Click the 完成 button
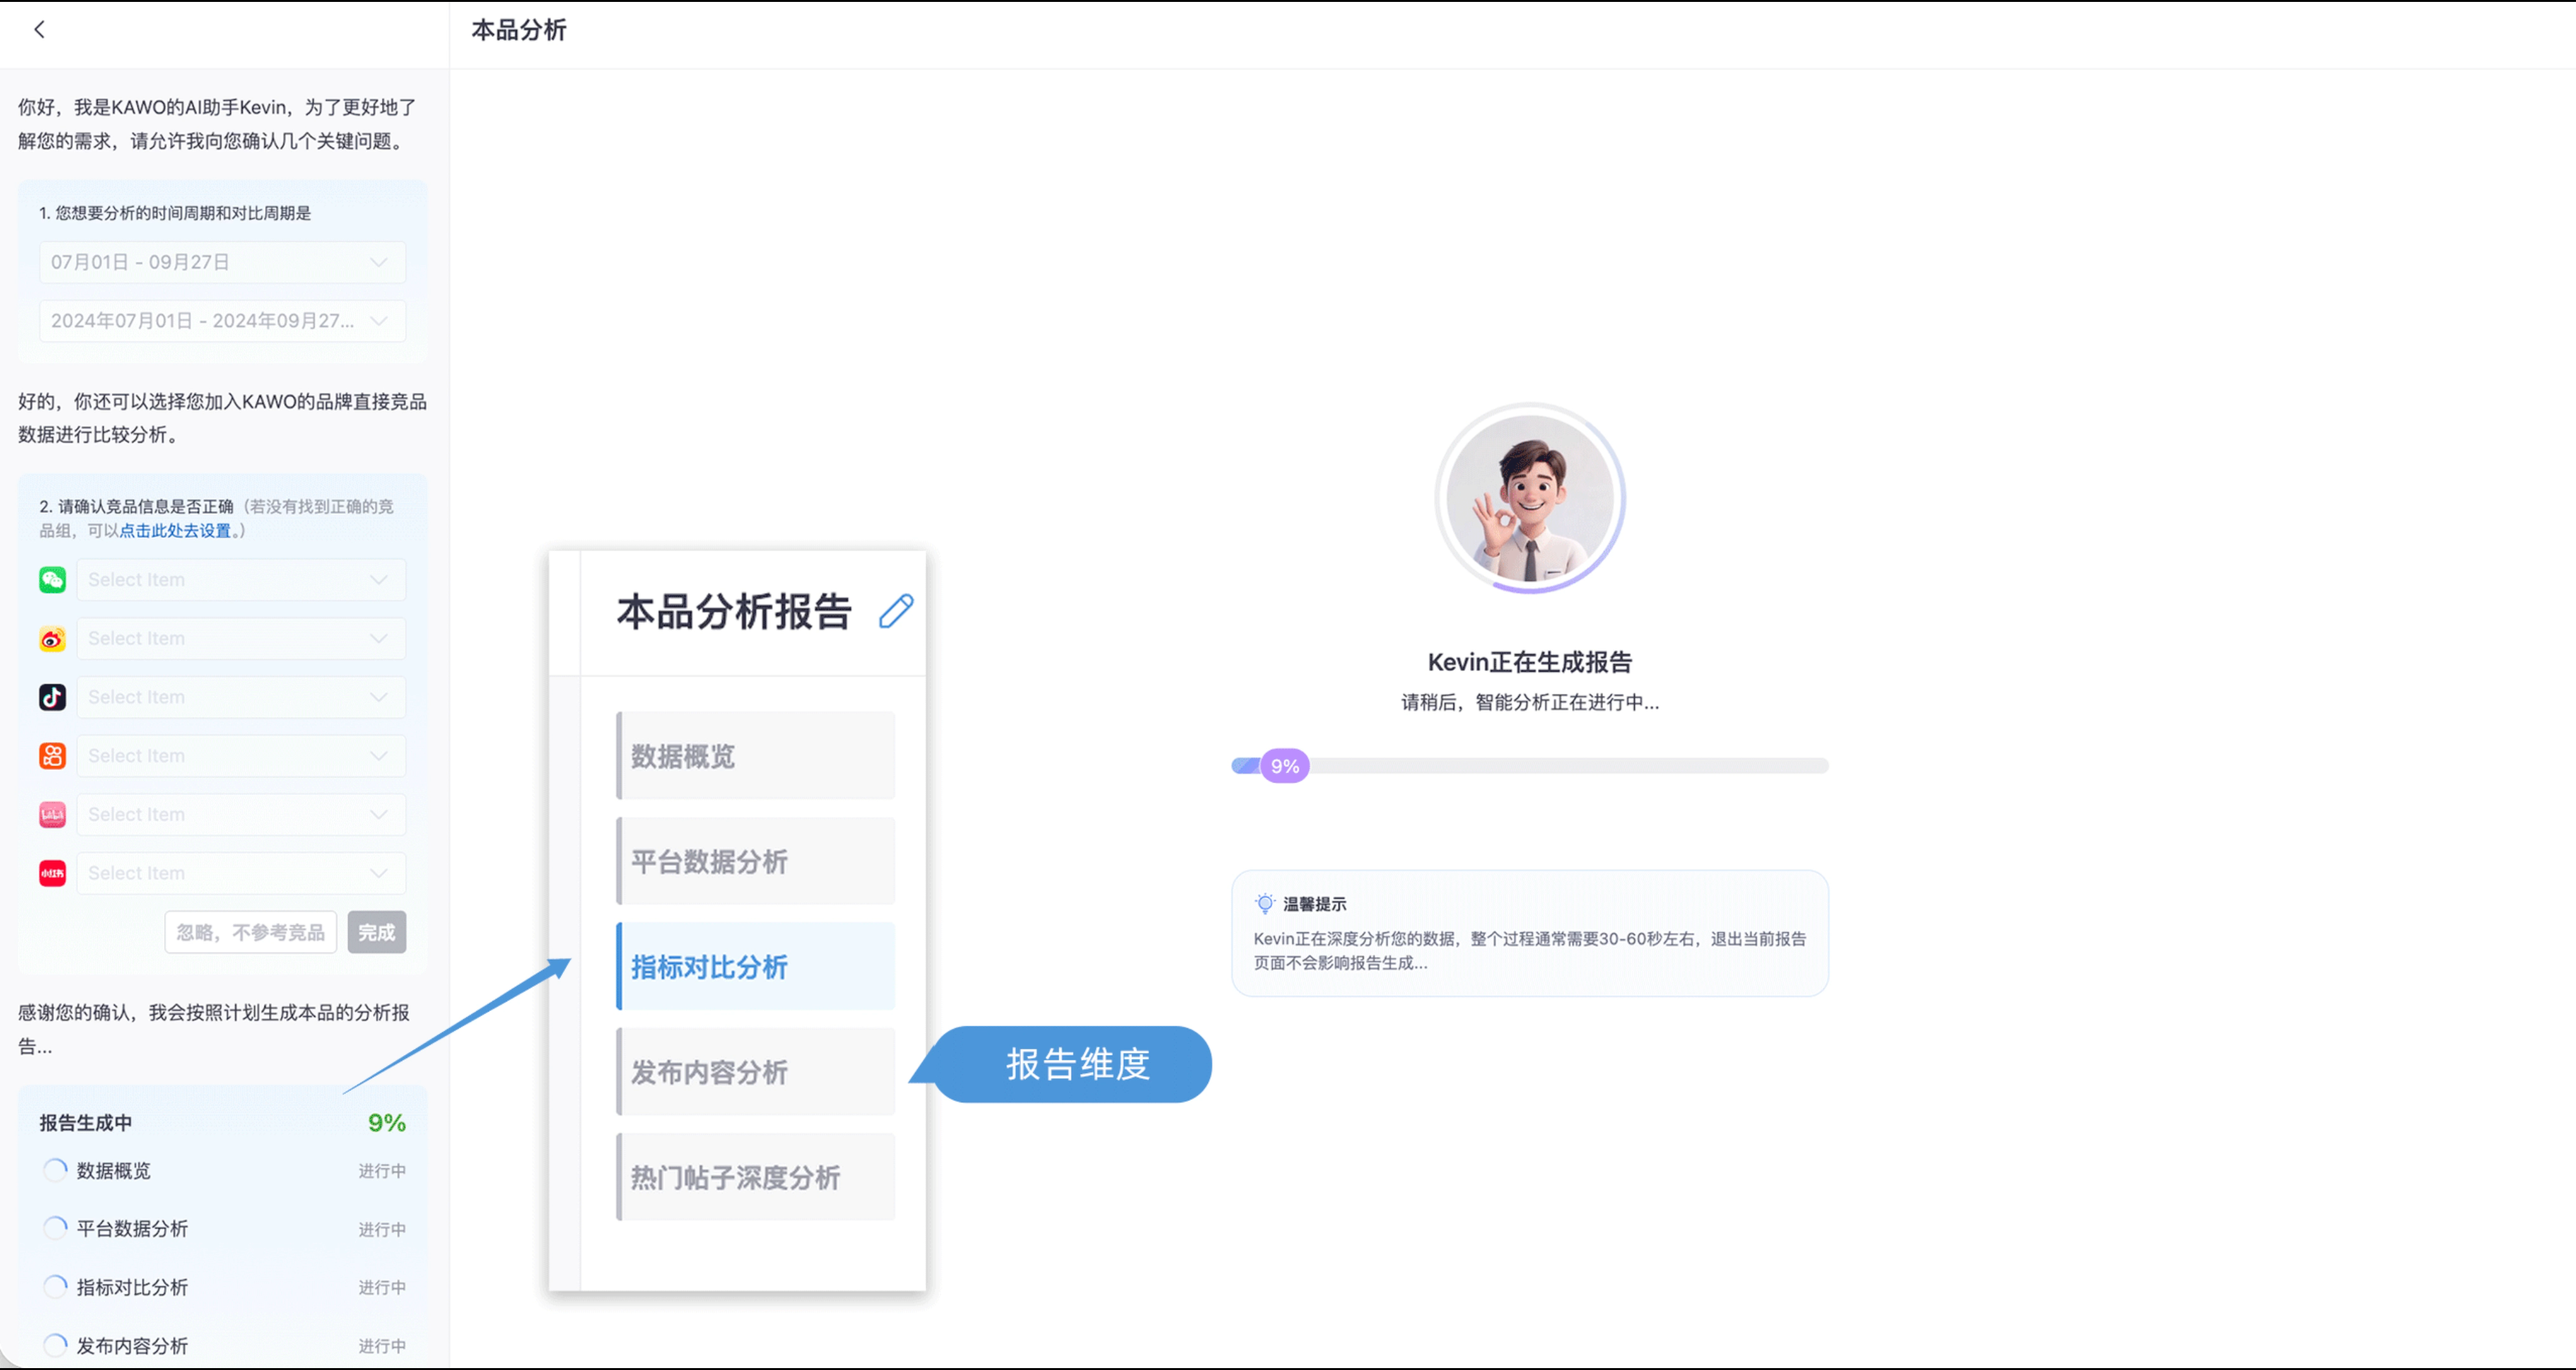 (x=376, y=932)
